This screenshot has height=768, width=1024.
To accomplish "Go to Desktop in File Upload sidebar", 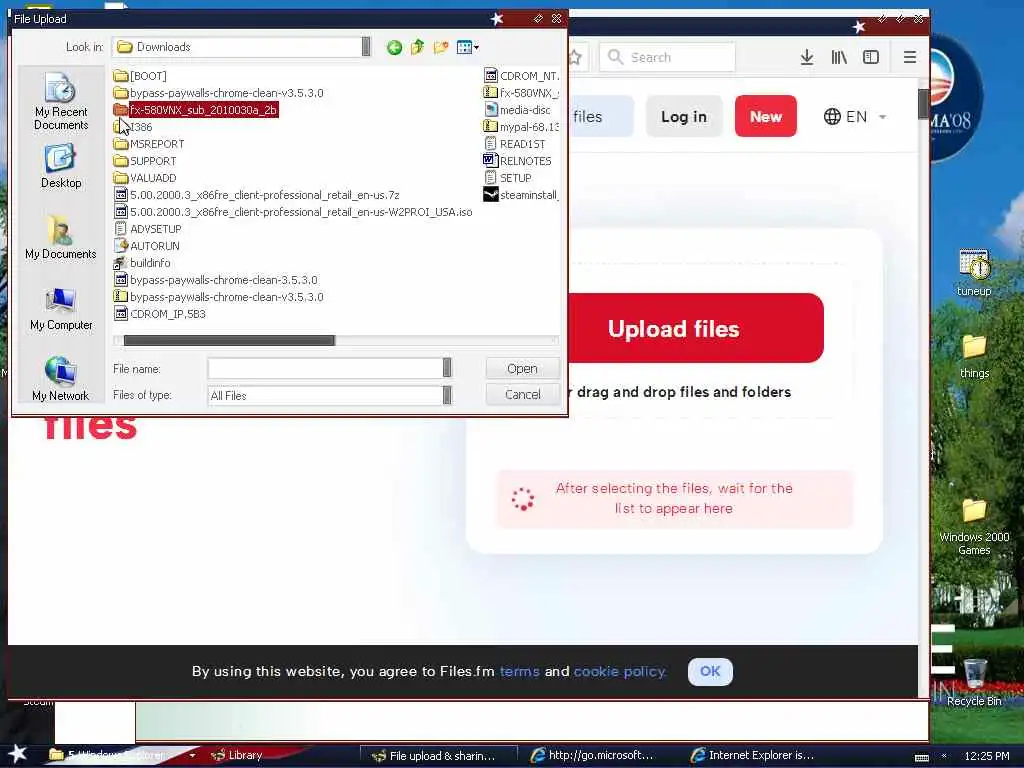I will [61, 167].
